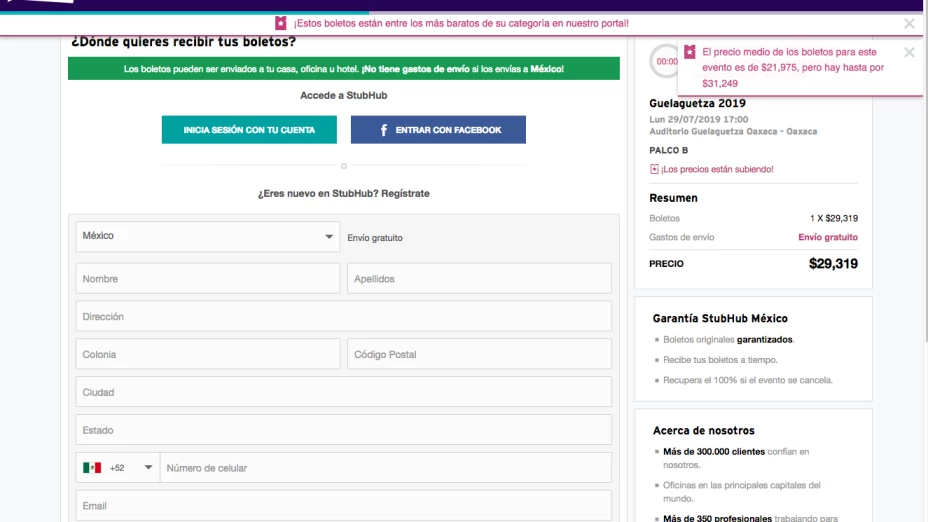The height and width of the screenshot is (522, 928).
Task: Close the cheapest tickets banner notification
Action: (909, 24)
